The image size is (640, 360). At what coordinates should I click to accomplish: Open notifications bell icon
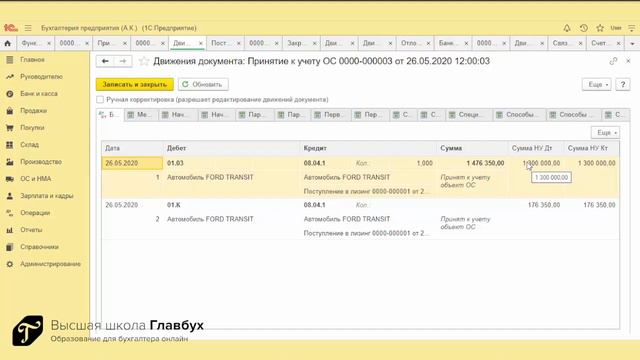coord(567,28)
